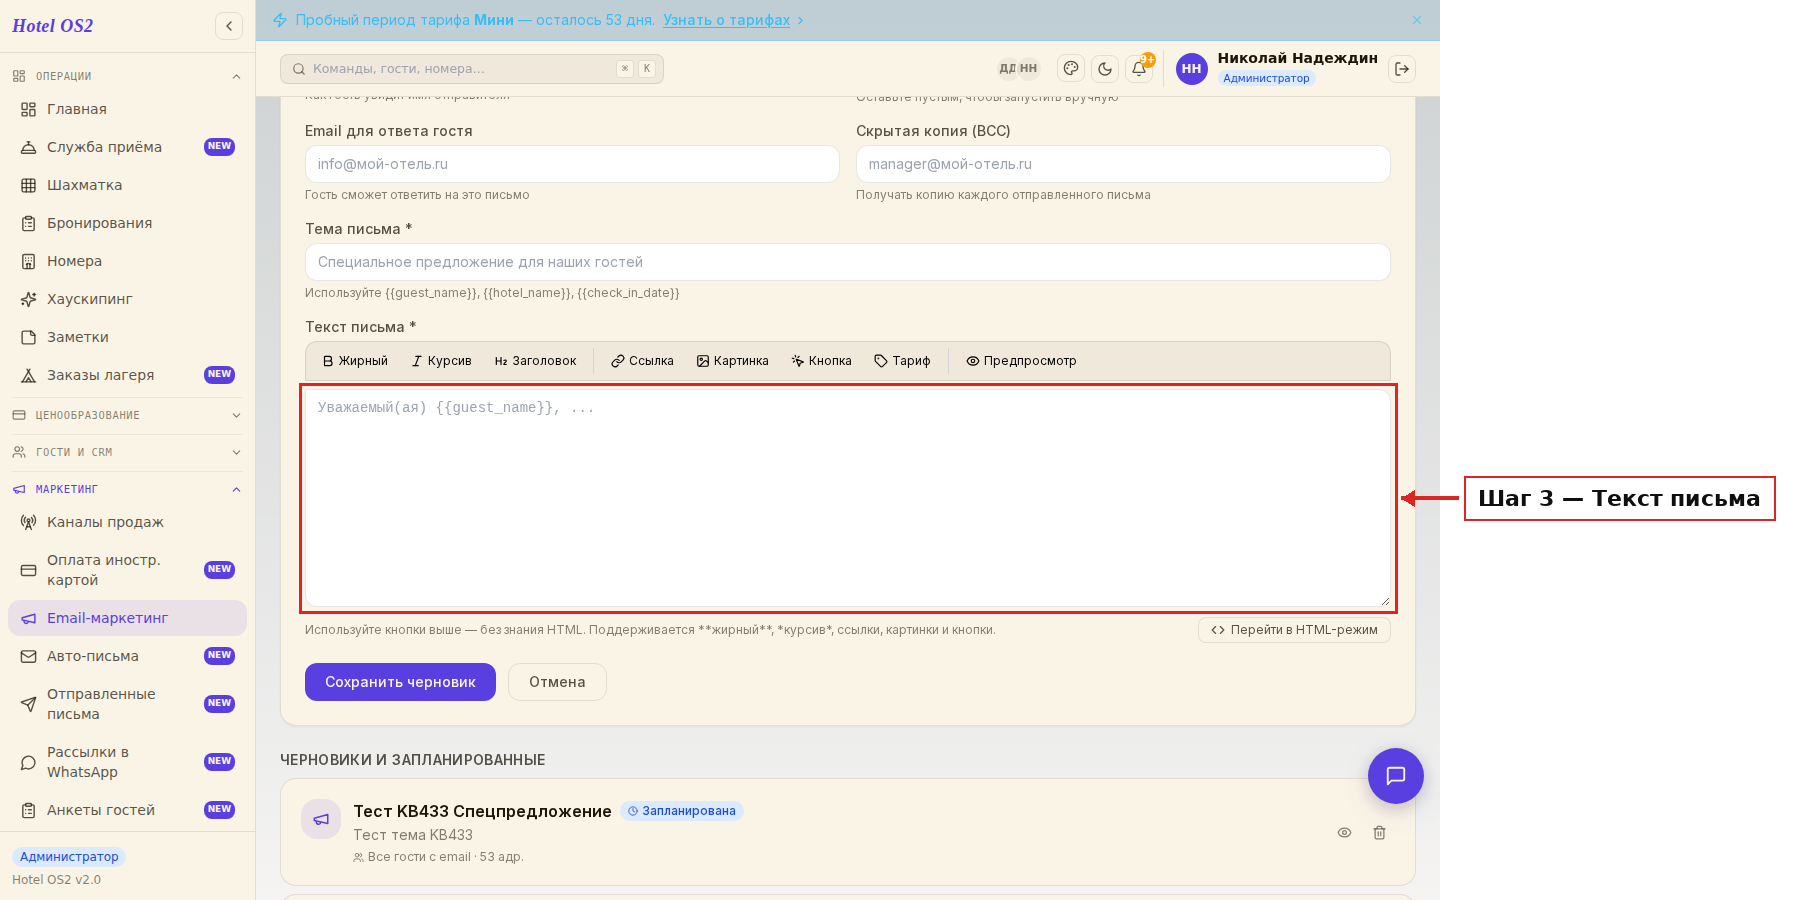Open Анкеты гостей page
1799x900 pixels.
coord(127,810)
